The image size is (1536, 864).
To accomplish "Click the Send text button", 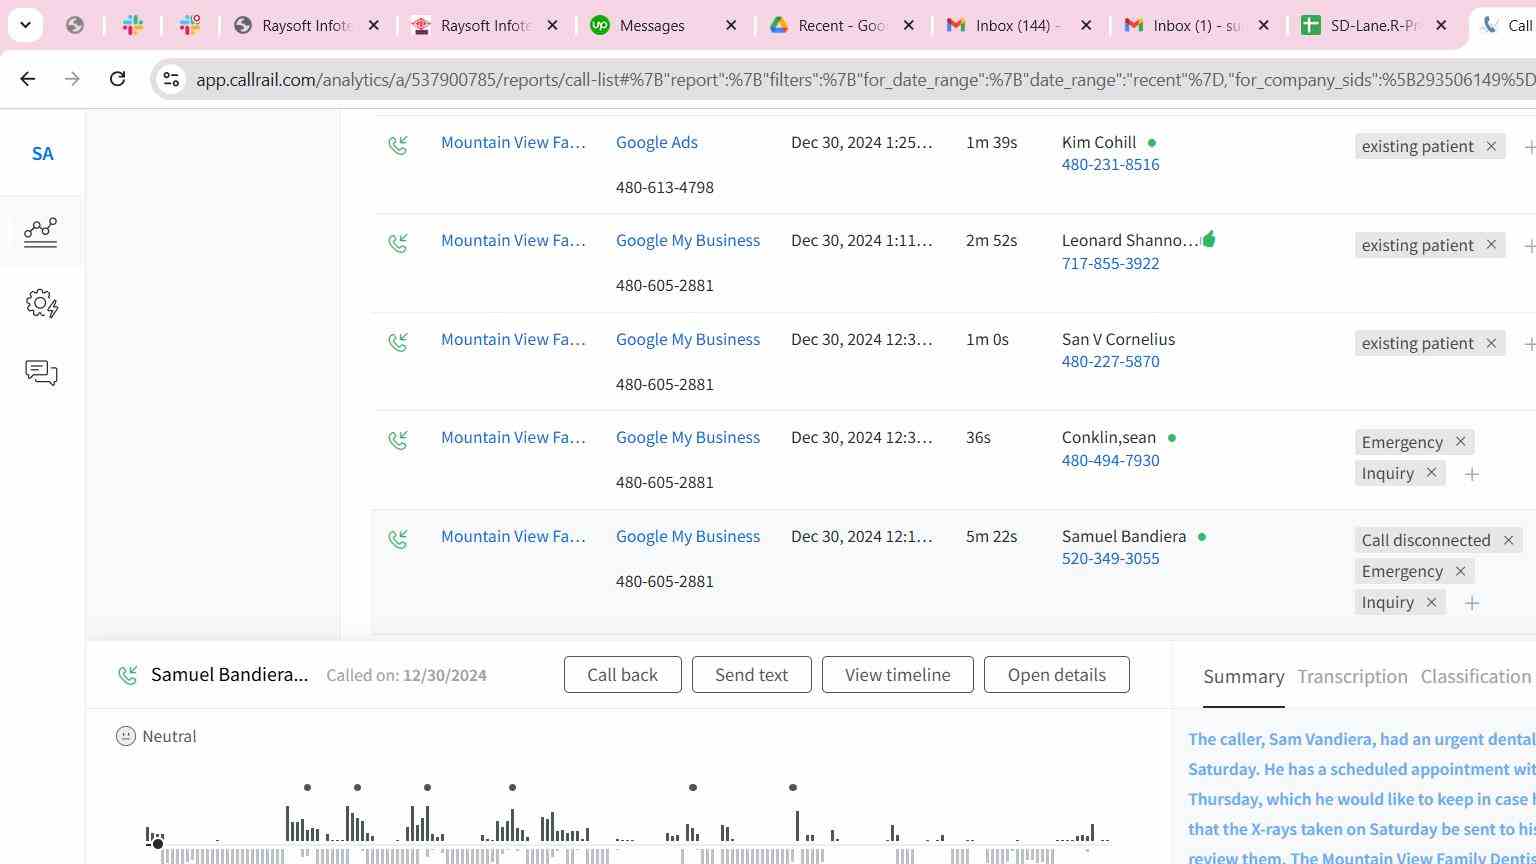I will [x=751, y=675].
